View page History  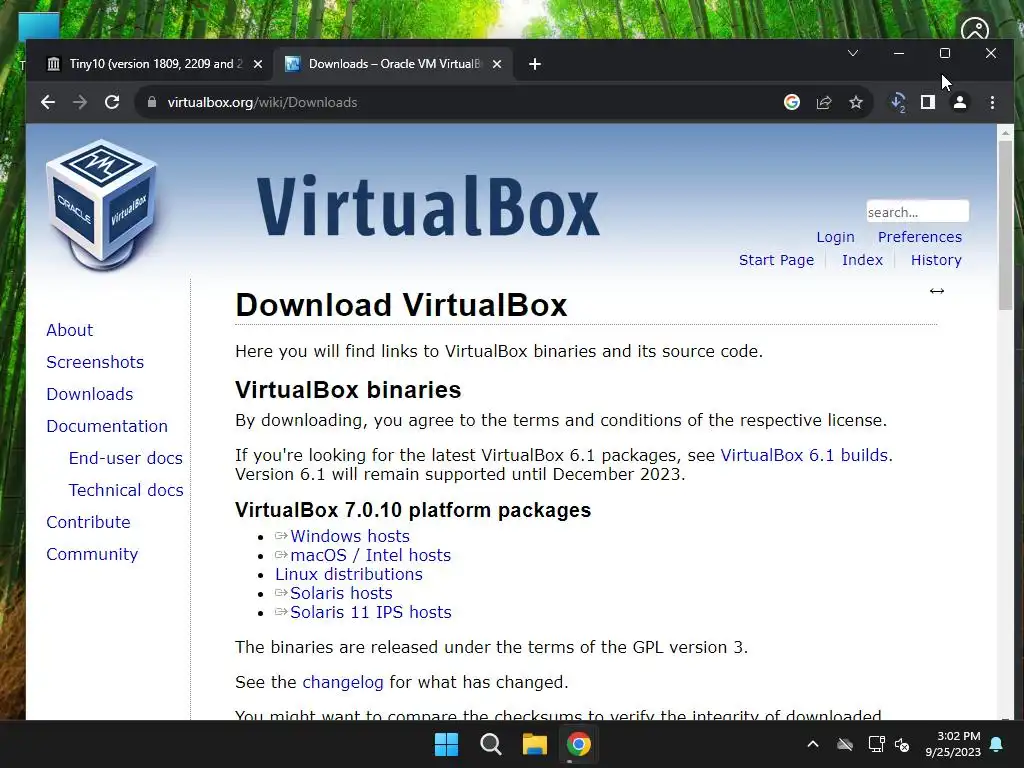(936, 260)
